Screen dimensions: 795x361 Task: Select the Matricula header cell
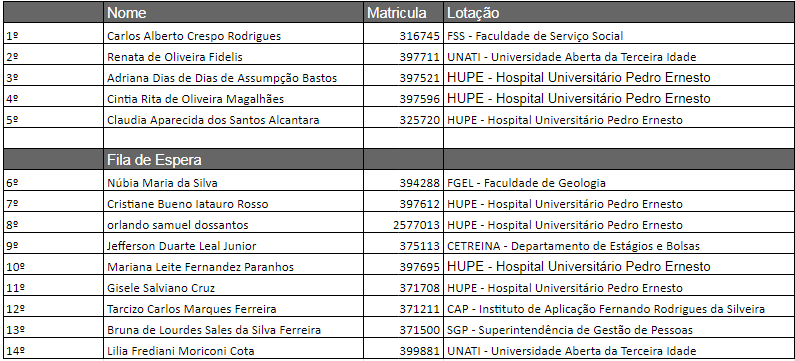click(403, 13)
